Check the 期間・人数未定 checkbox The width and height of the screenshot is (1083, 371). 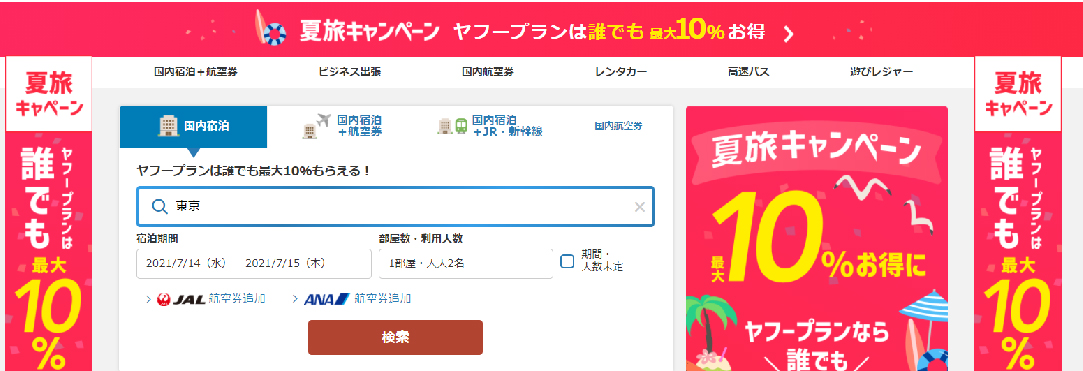[x=567, y=261]
